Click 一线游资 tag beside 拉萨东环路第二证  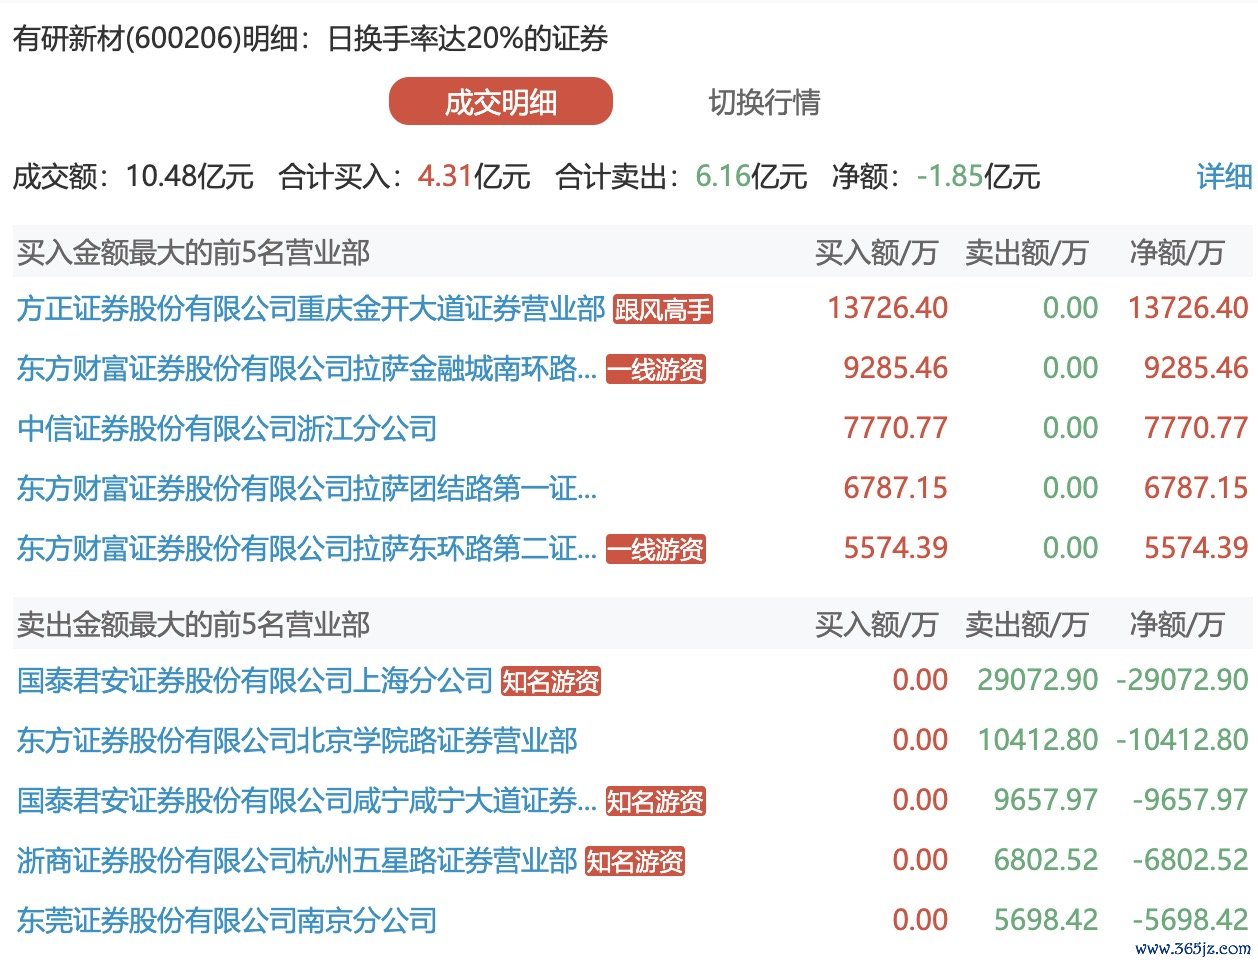[656, 550]
